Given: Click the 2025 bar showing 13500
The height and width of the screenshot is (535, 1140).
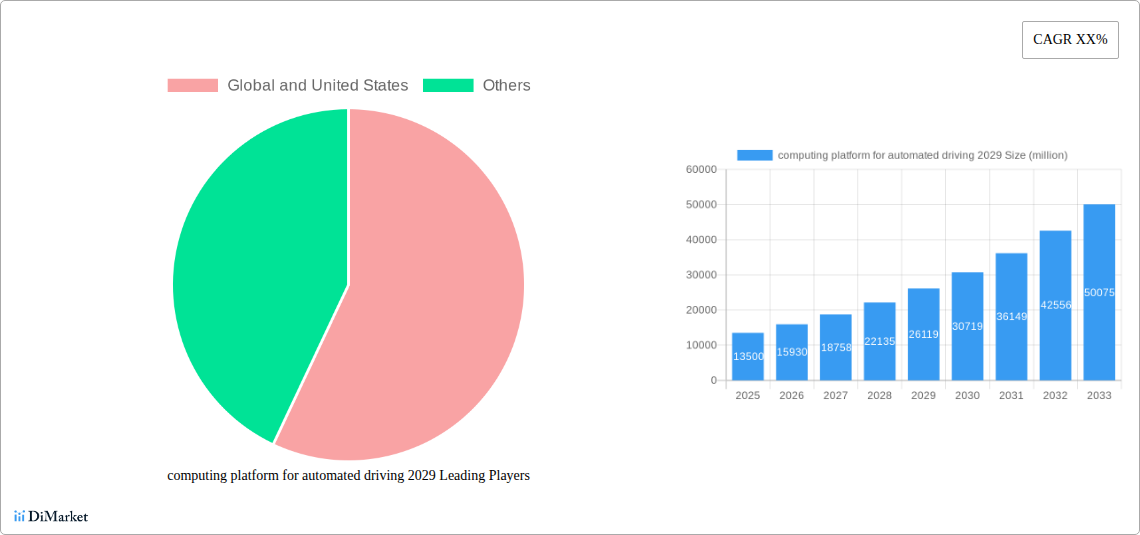Looking at the screenshot, I should click(747, 357).
